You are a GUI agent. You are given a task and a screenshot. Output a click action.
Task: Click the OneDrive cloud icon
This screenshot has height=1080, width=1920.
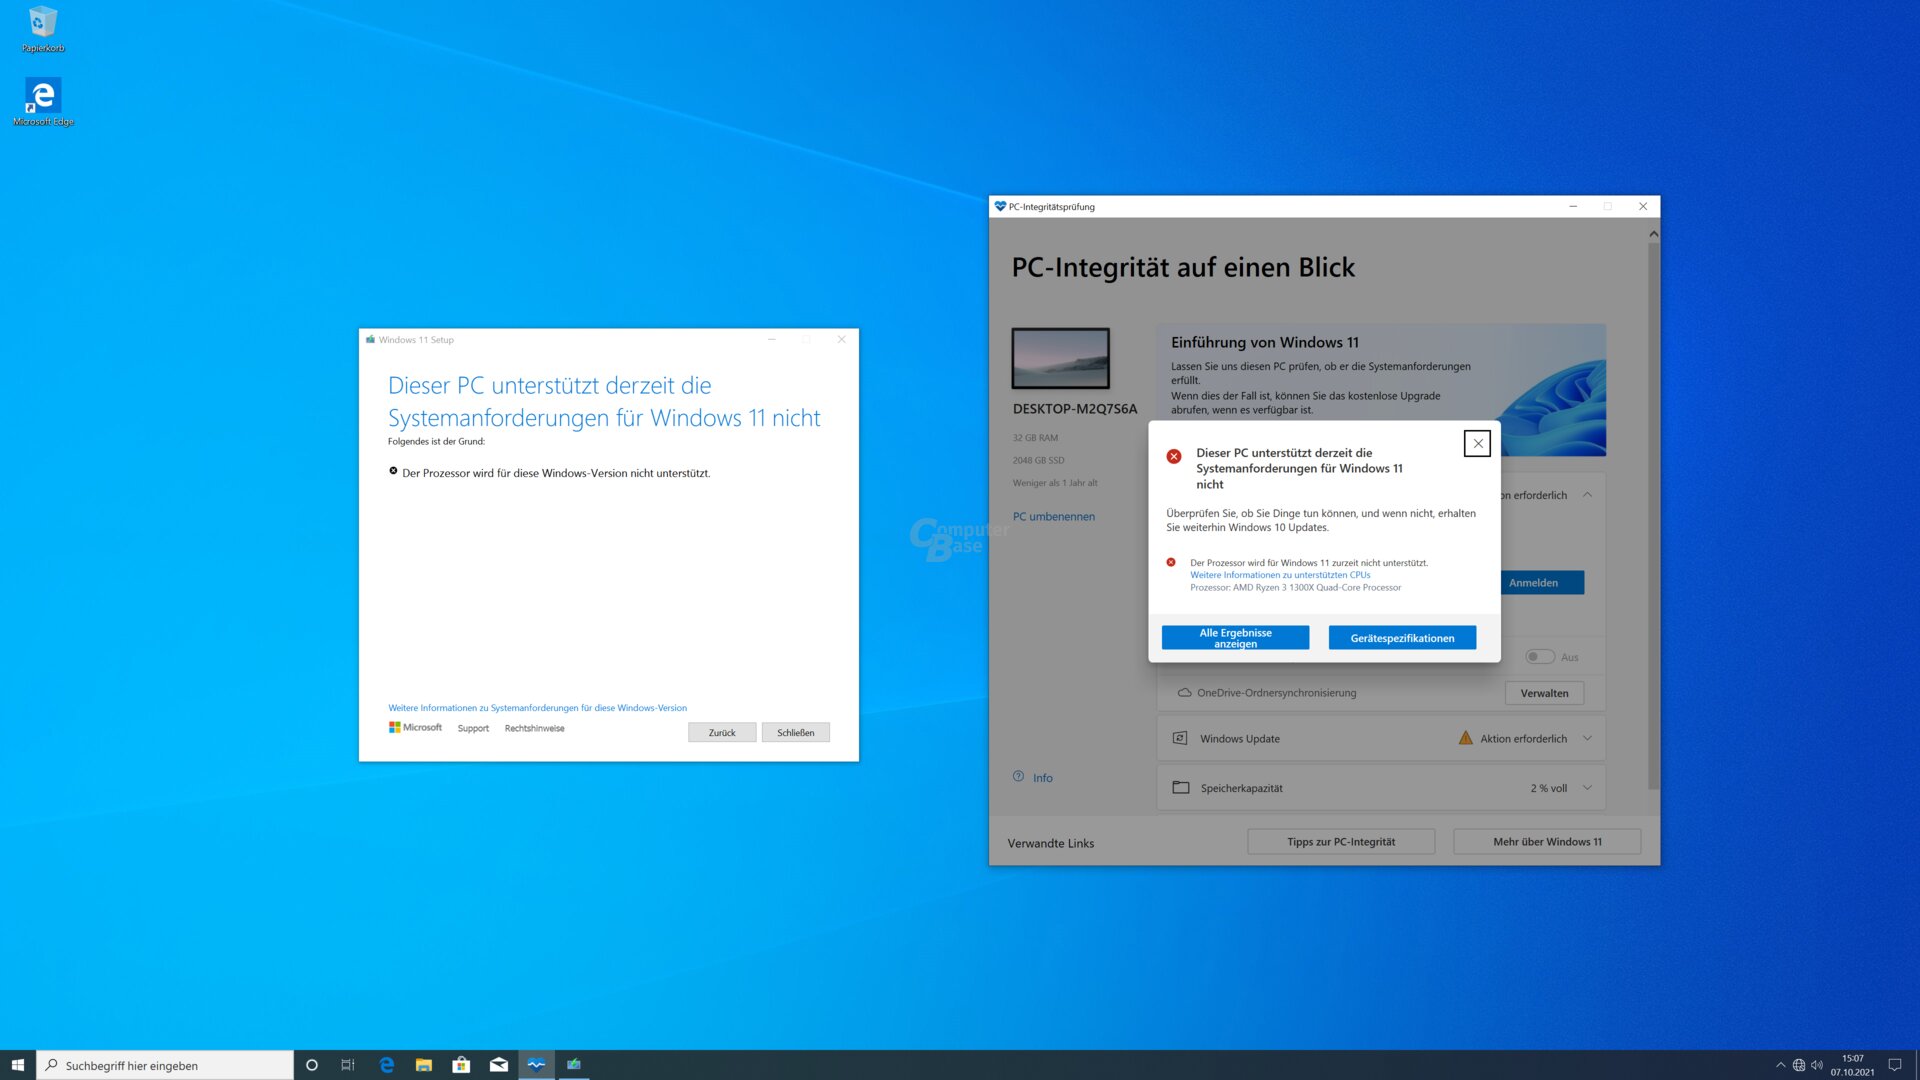1184,692
